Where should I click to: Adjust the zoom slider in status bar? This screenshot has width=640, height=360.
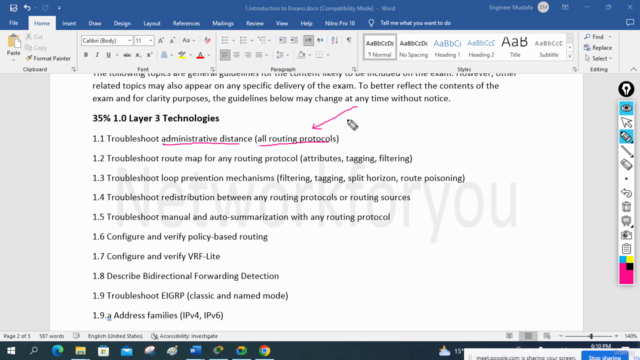click(591, 336)
